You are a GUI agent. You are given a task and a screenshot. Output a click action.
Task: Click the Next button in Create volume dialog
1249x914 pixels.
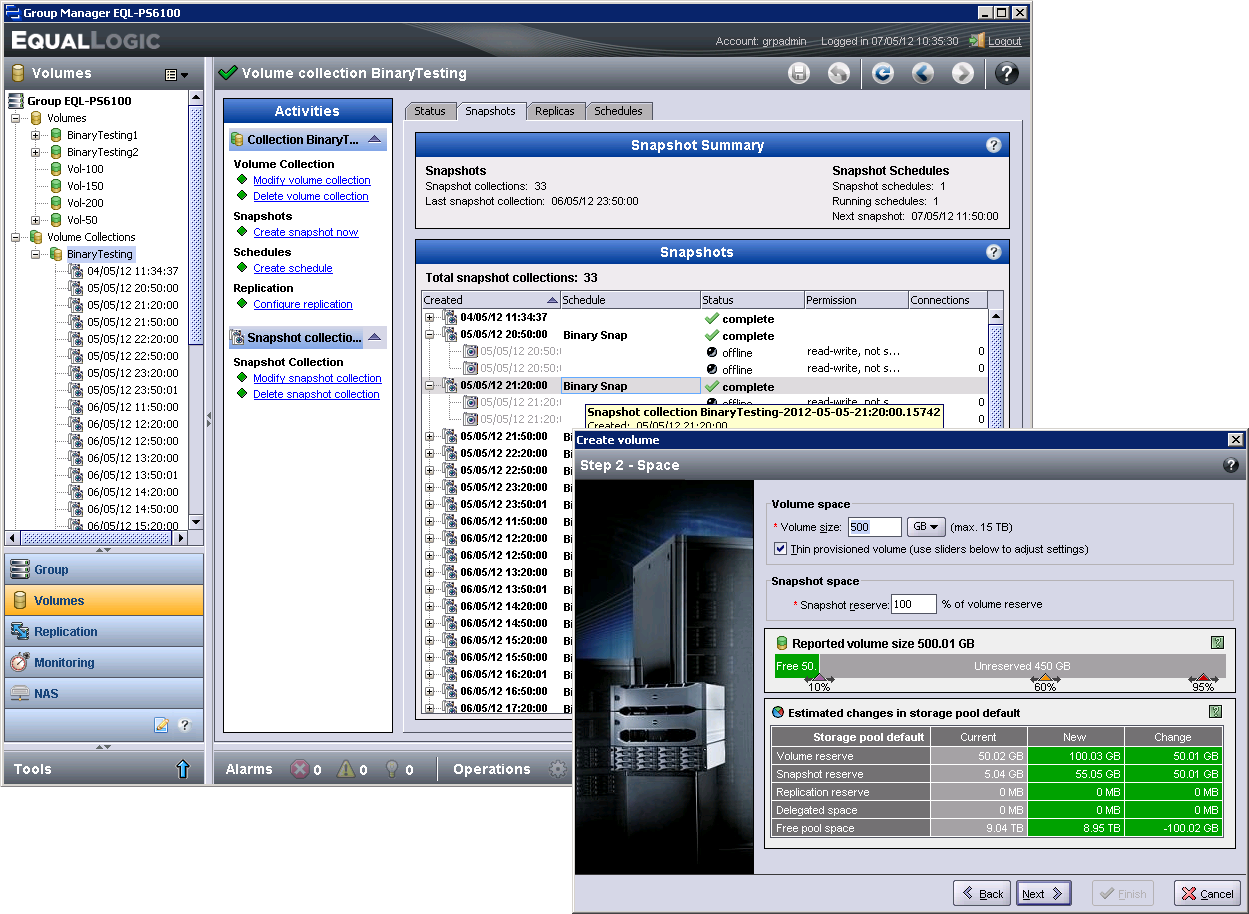click(x=1044, y=894)
